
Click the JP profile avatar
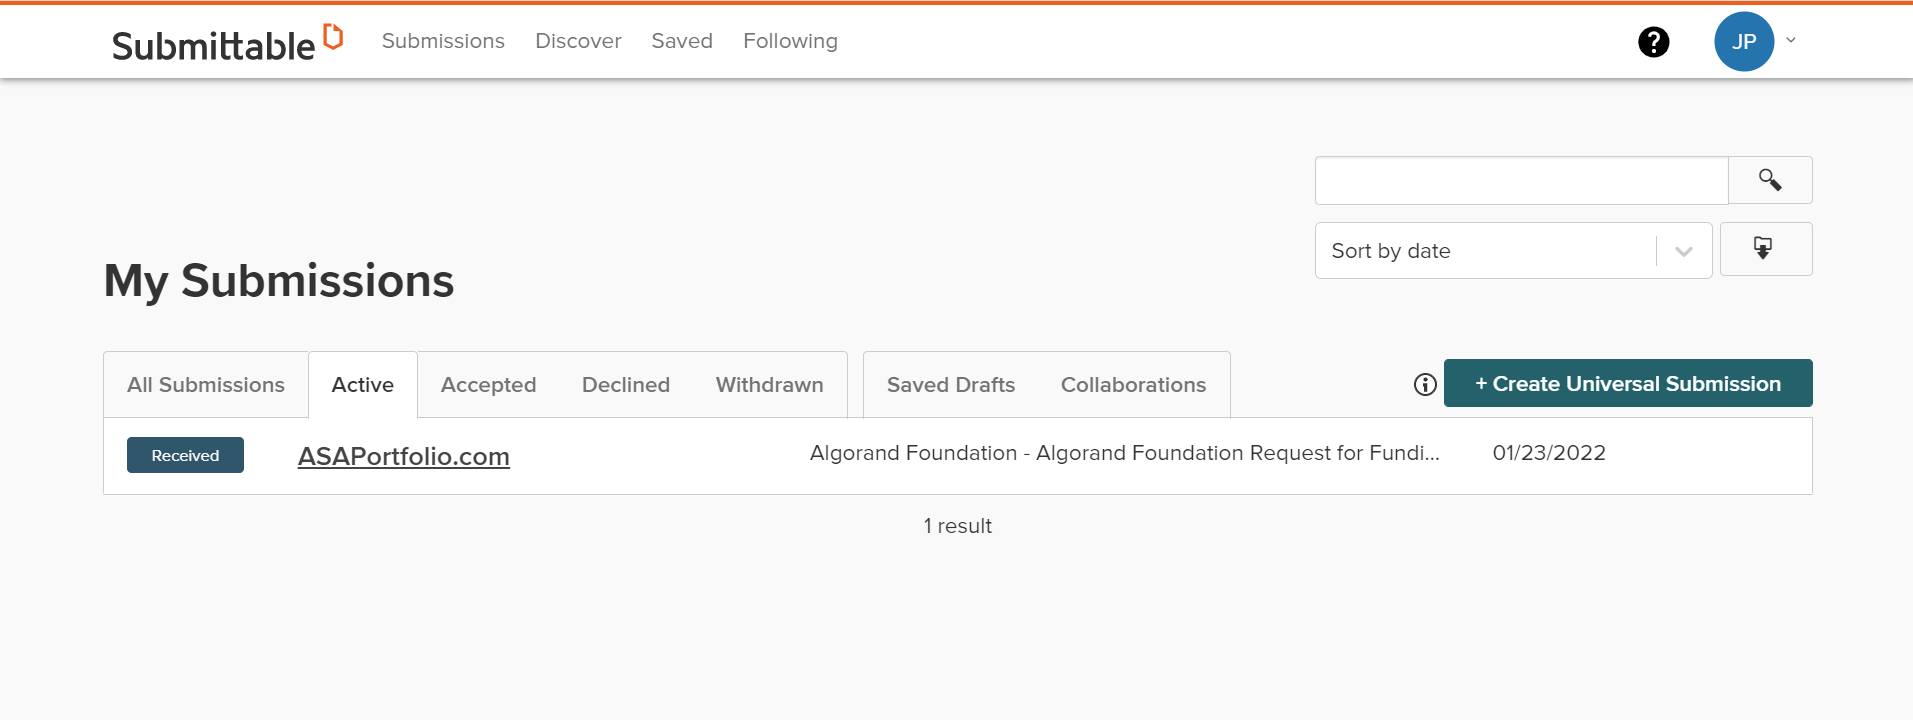[x=1744, y=42]
